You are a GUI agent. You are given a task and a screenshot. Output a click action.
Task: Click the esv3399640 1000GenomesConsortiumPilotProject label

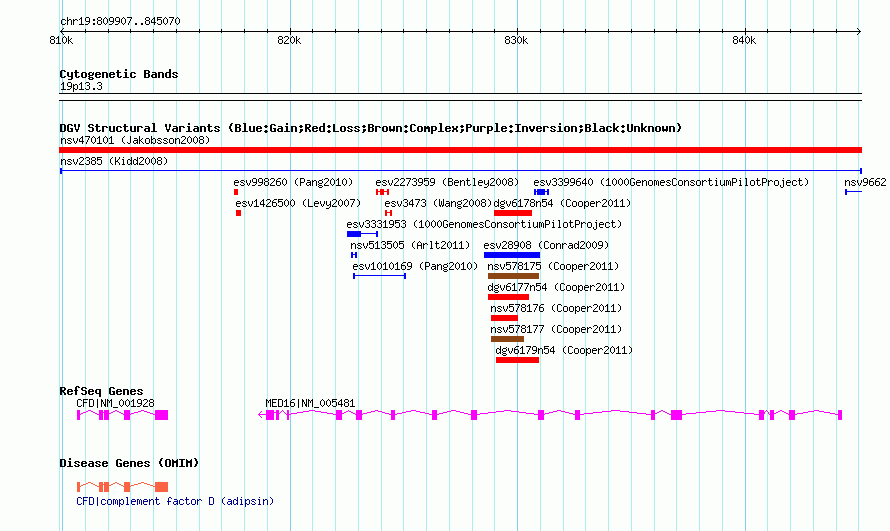(671, 182)
